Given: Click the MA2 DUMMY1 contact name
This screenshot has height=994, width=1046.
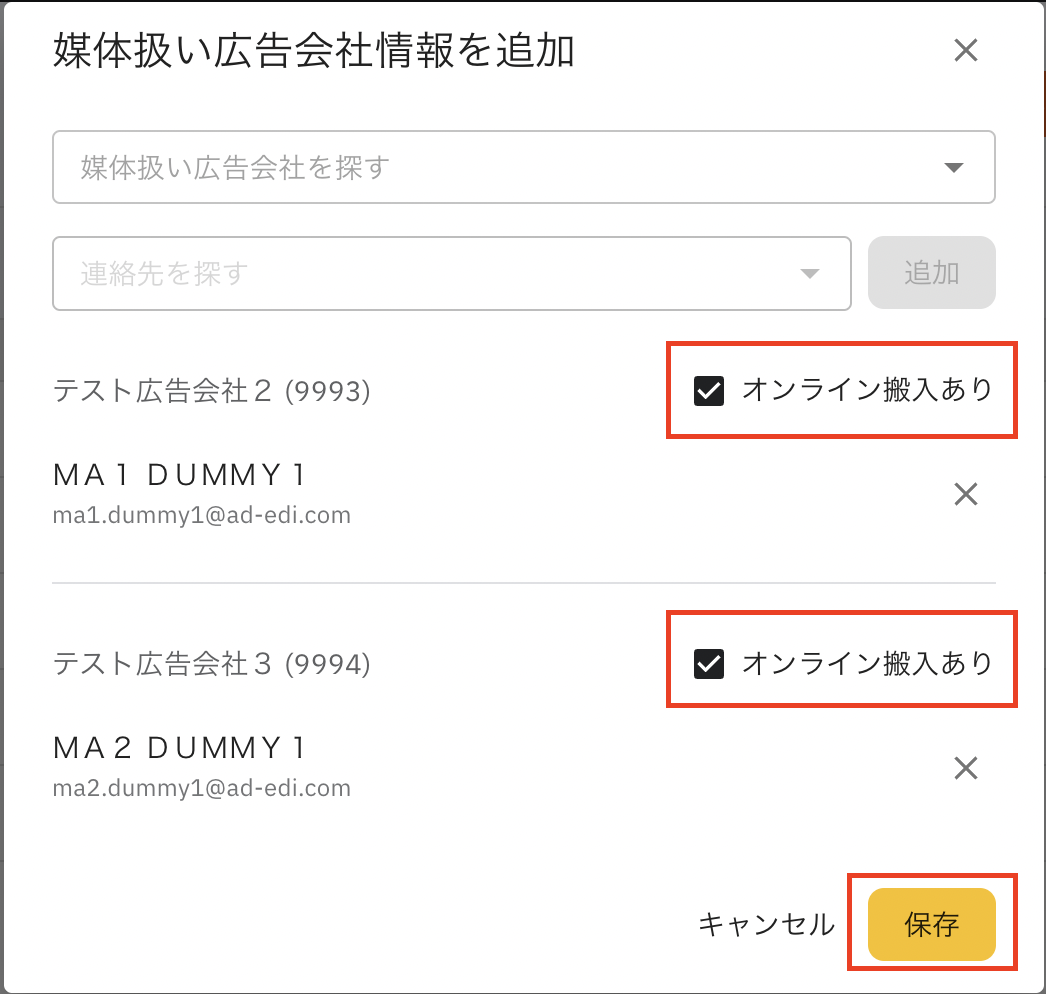Looking at the screenshot, I should tap(179, 748).
